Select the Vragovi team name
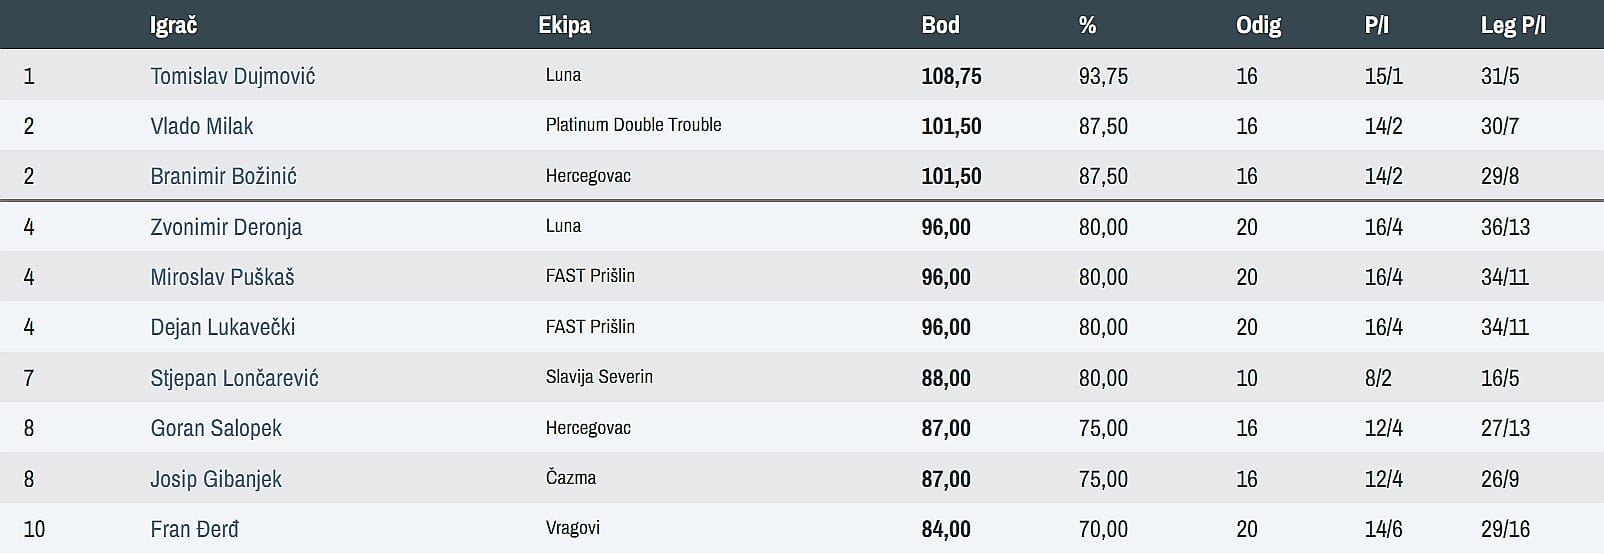This screenshot has width=1604, height=554. click(x=572, y=528)
